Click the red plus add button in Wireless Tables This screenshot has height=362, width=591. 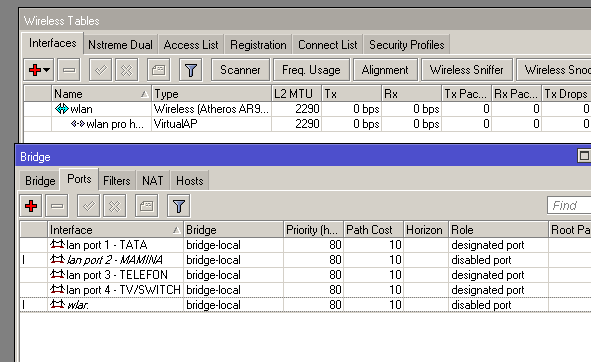tap(35, 70)
